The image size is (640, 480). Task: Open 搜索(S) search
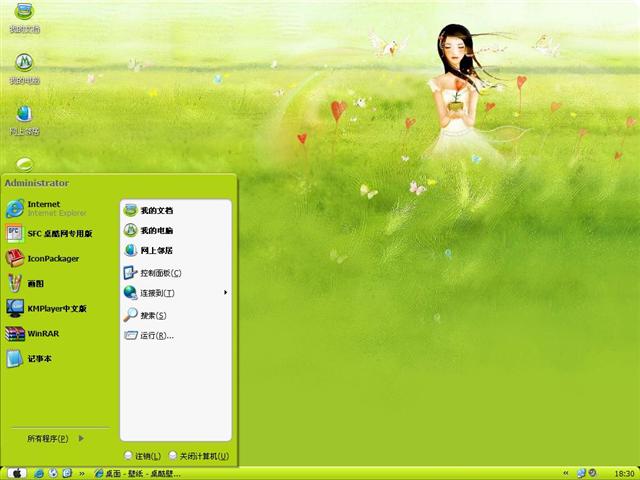point(145,315)
